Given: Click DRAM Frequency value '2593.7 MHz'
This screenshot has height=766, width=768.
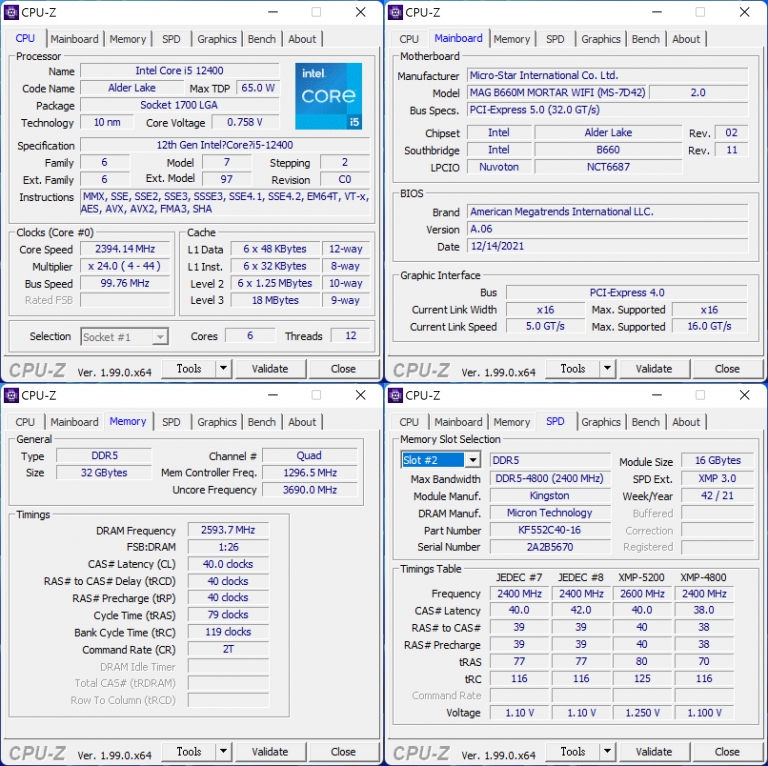Looking at the screenshot, I should click(x=228, y=530).
